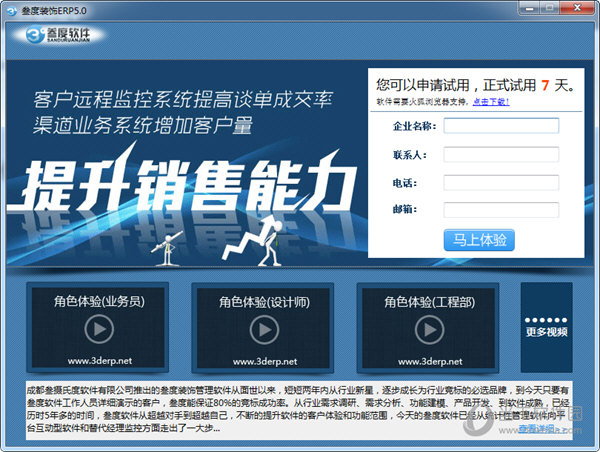Viewport: 600px width, 452px height.
Task: Click the 提升销售能力 banner headline
Action: click(x=188, y=184)
